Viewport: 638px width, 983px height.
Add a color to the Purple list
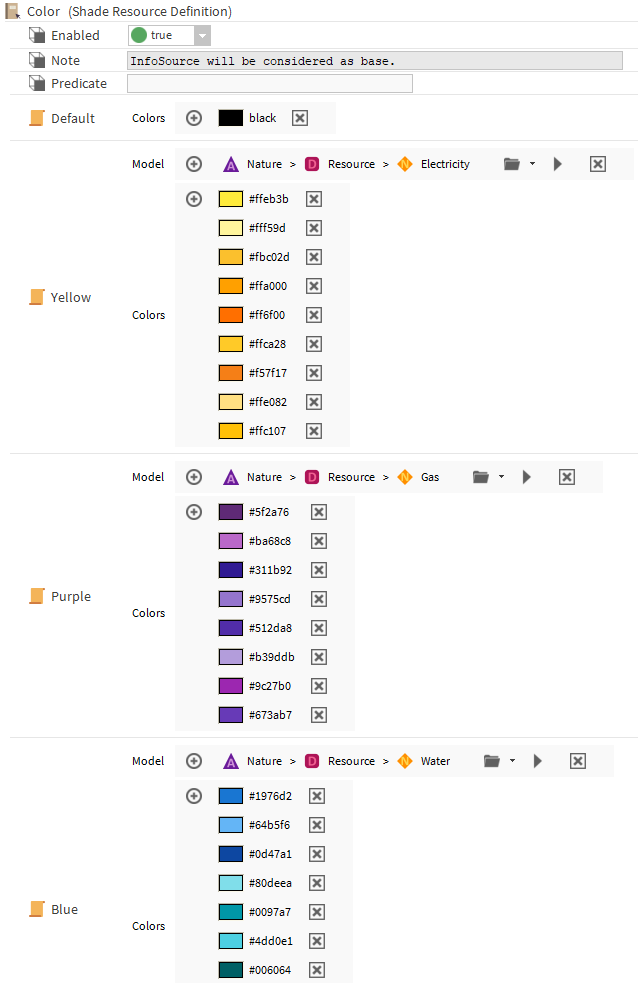pos(194,512)
